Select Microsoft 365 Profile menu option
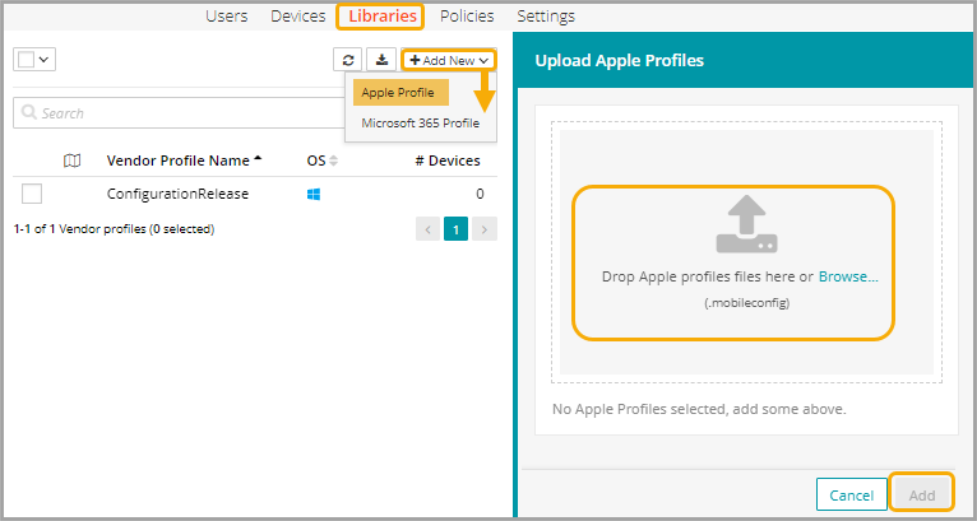Viewport: 977px width, 521px height. 420,123
